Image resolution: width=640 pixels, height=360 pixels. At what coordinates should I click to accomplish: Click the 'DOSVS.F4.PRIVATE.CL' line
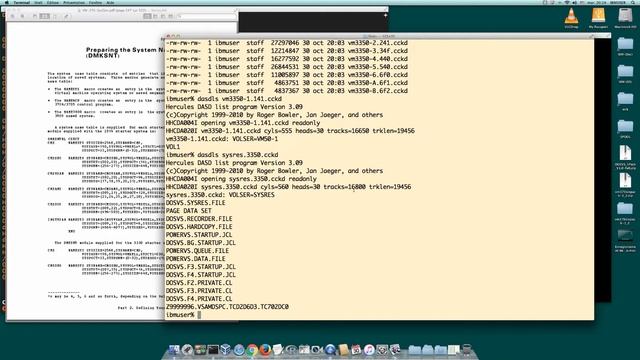[199, 299]
